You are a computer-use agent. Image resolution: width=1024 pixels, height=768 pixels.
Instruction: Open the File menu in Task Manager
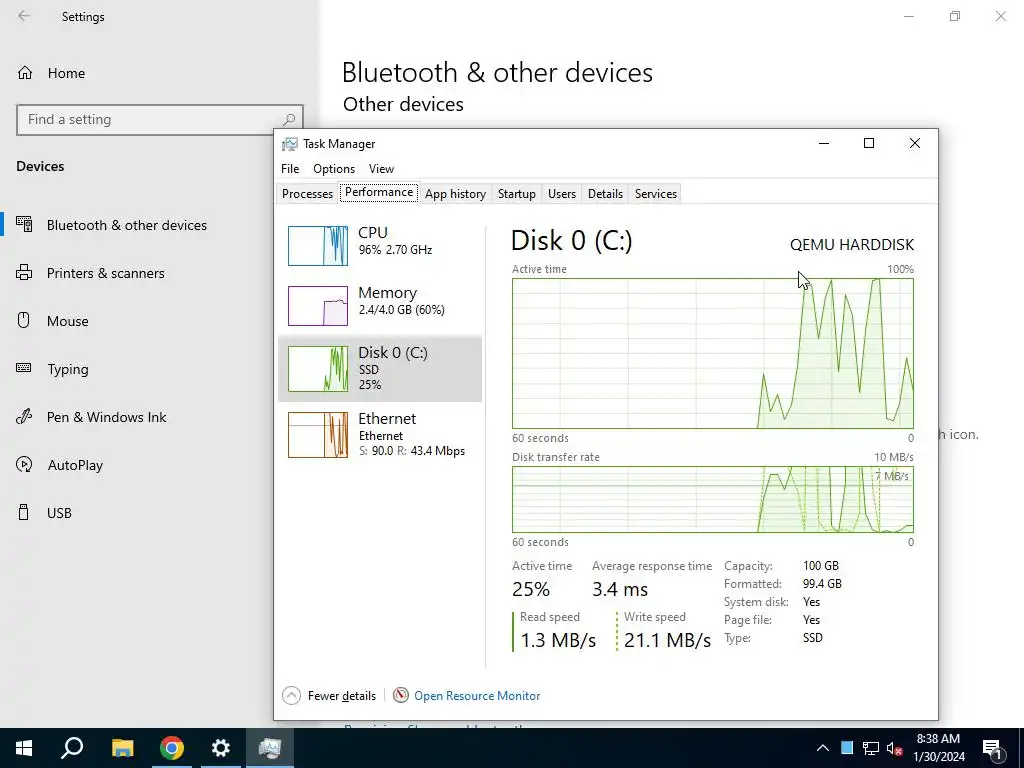pyautogui.click(x=290, y=168)
